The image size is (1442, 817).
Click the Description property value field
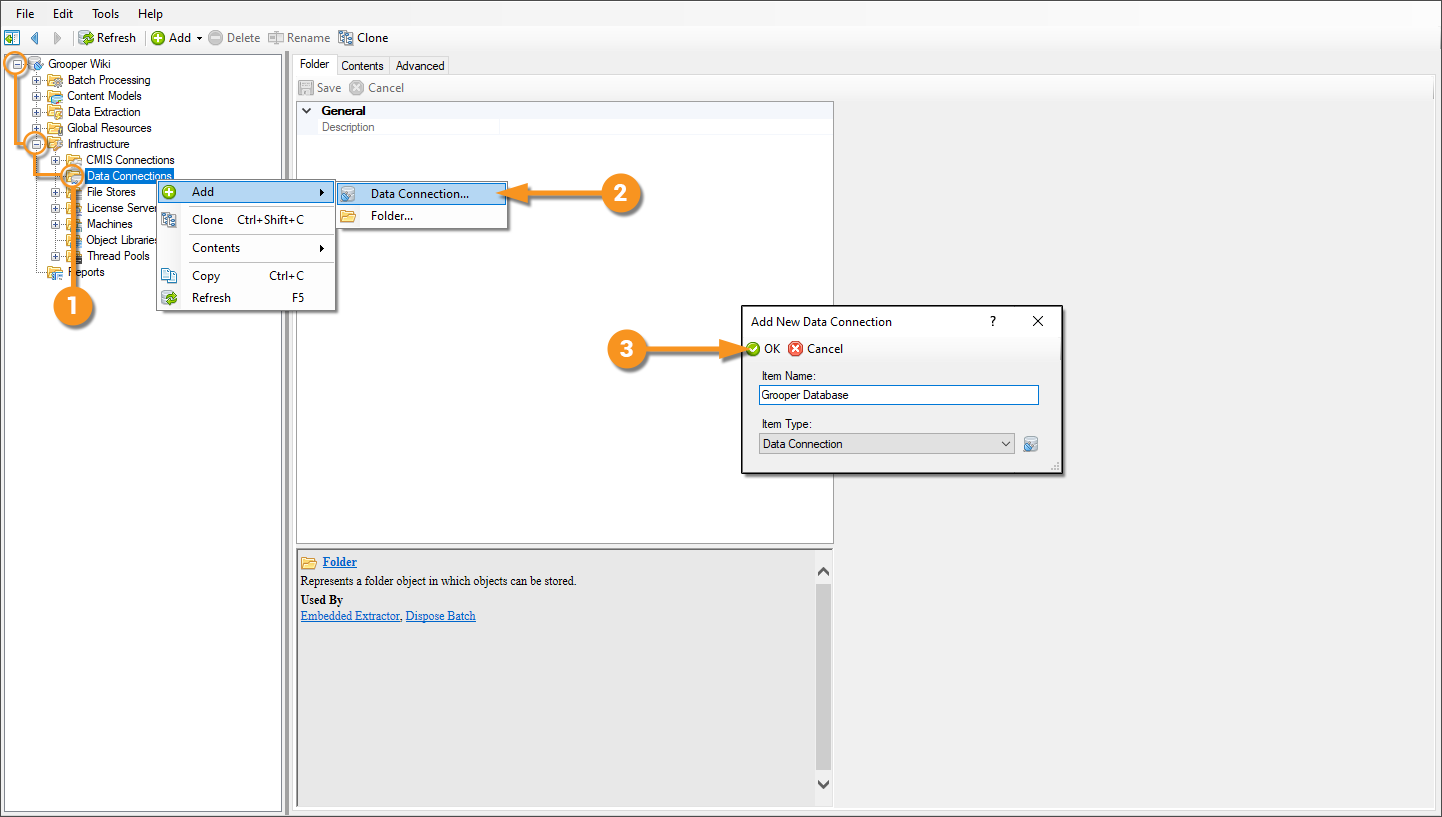[666, 128]
